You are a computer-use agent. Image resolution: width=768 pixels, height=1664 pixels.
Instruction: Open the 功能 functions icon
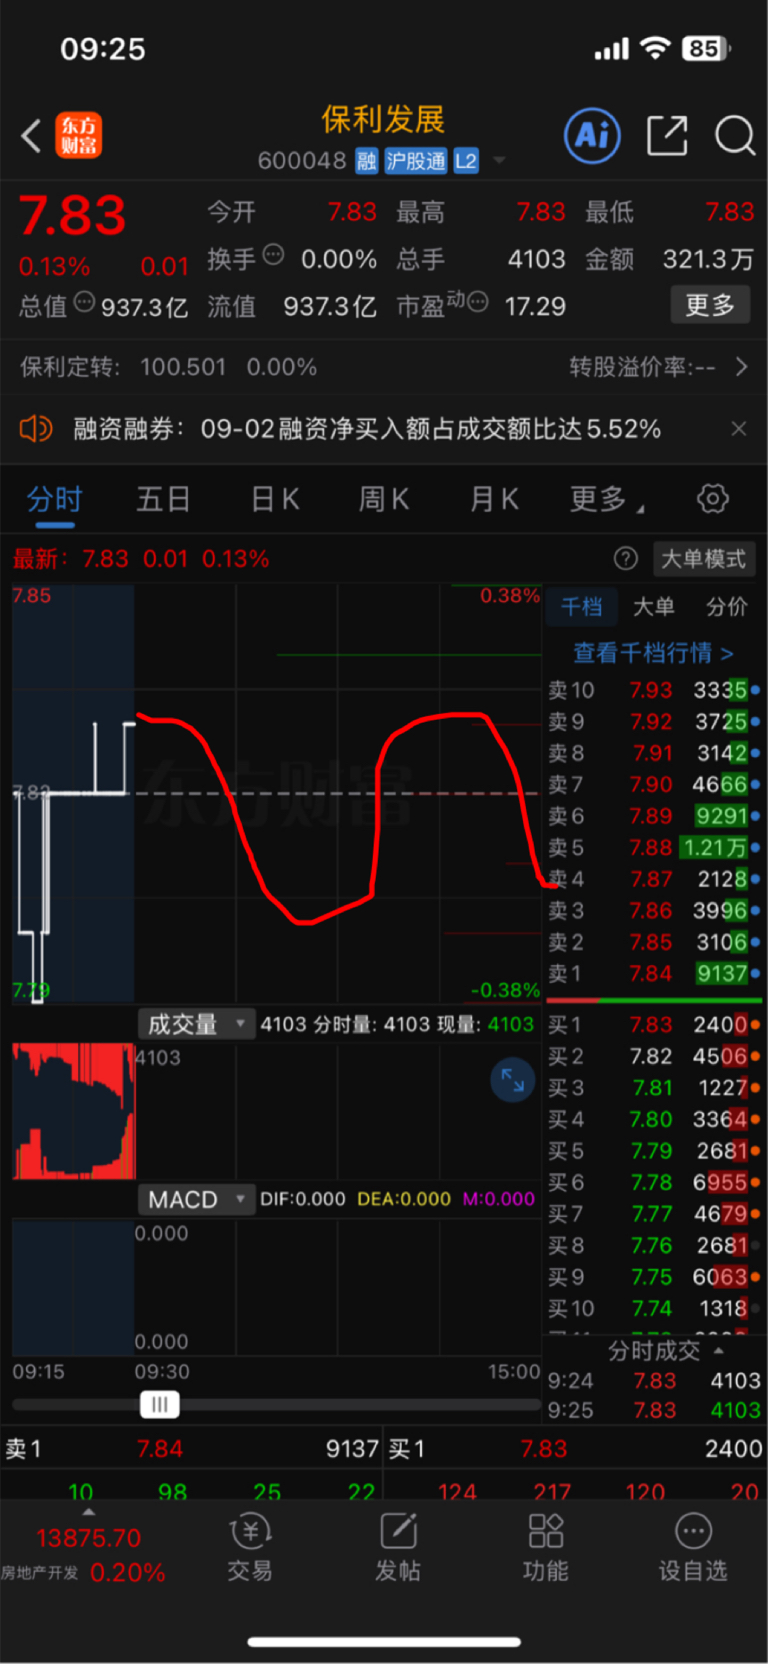click(x=546, y=1547)
